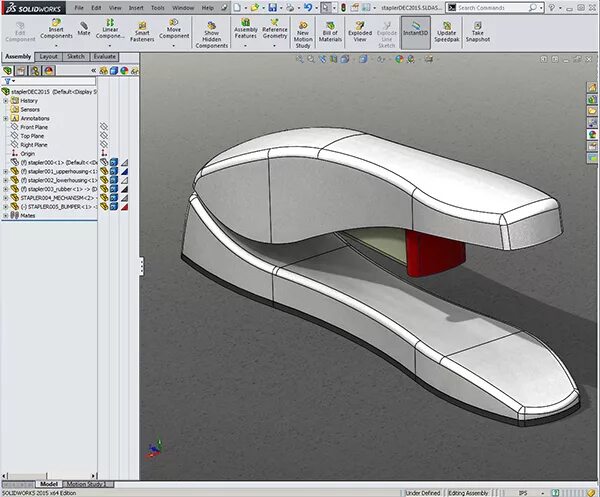Toggle visibility icon for STAPLER005_BUMPER
This screenshot has height=497, width=600.
[104, 206]
